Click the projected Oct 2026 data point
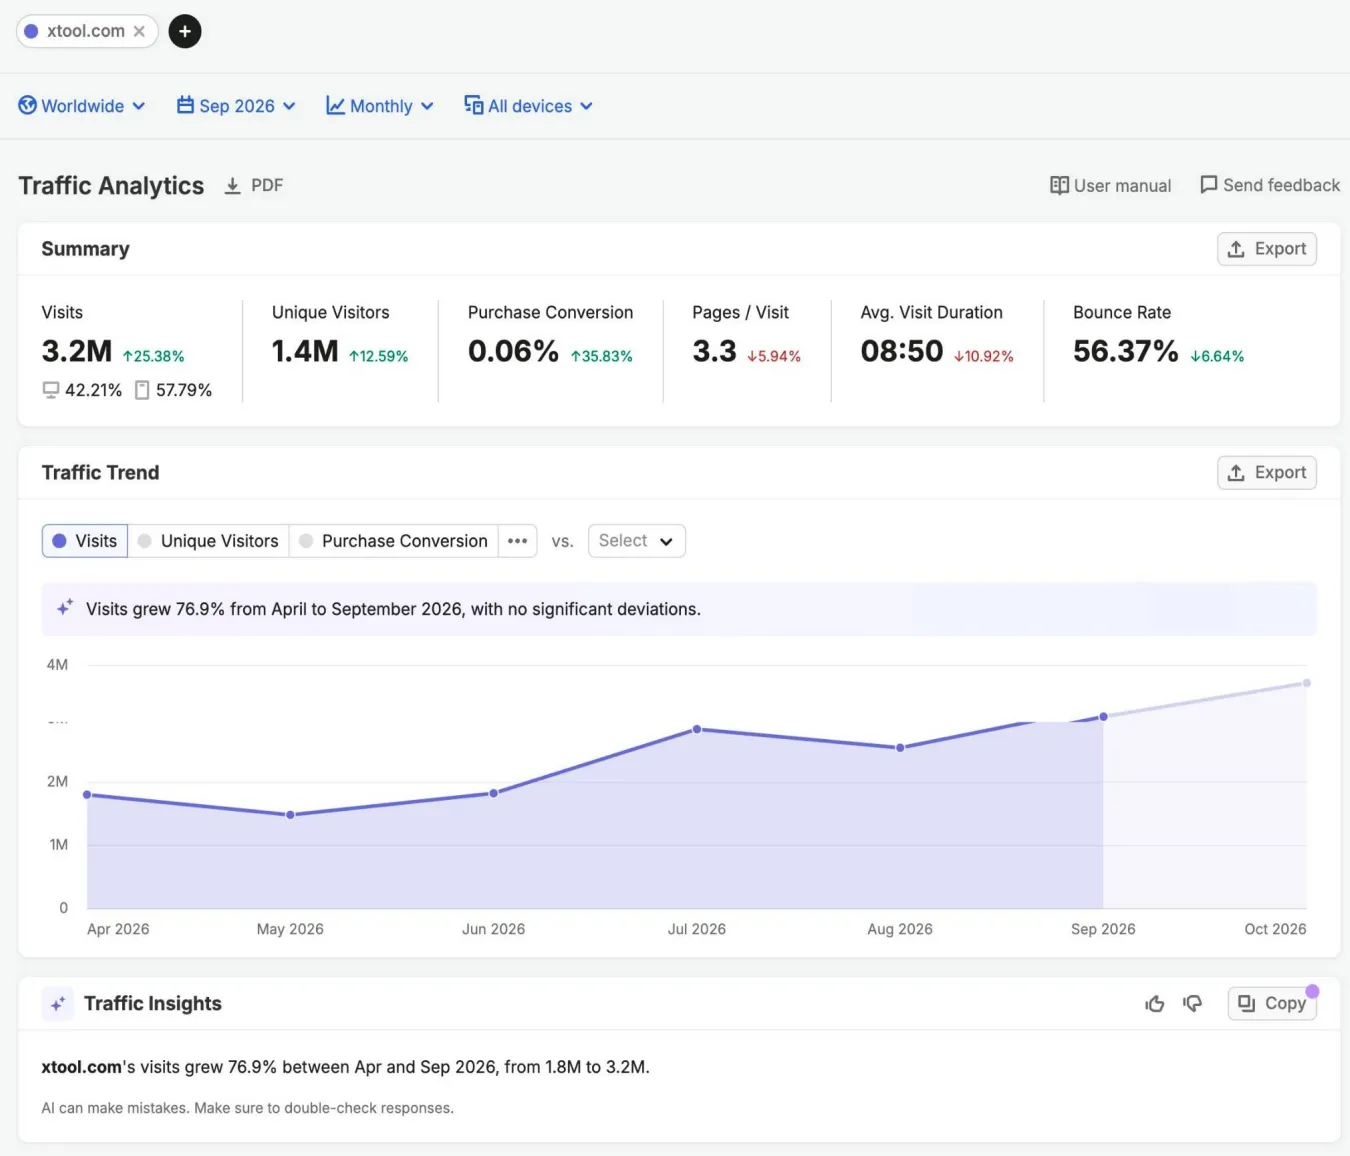The image size is (1350, 1156). (x=1307, y=683)
